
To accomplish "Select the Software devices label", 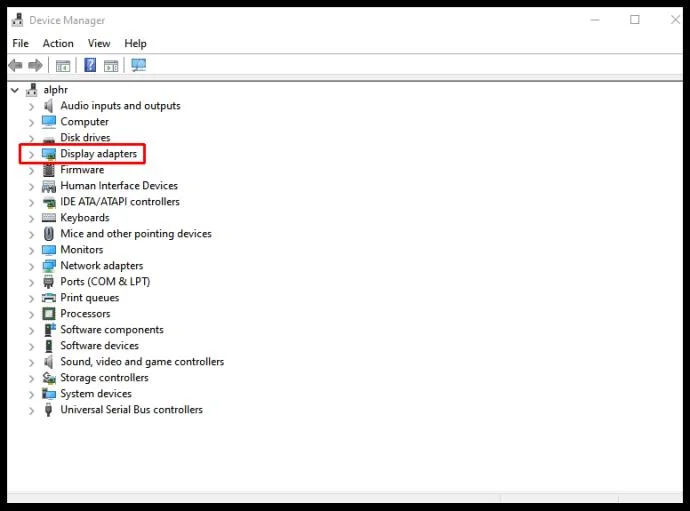I will (99, 346).
